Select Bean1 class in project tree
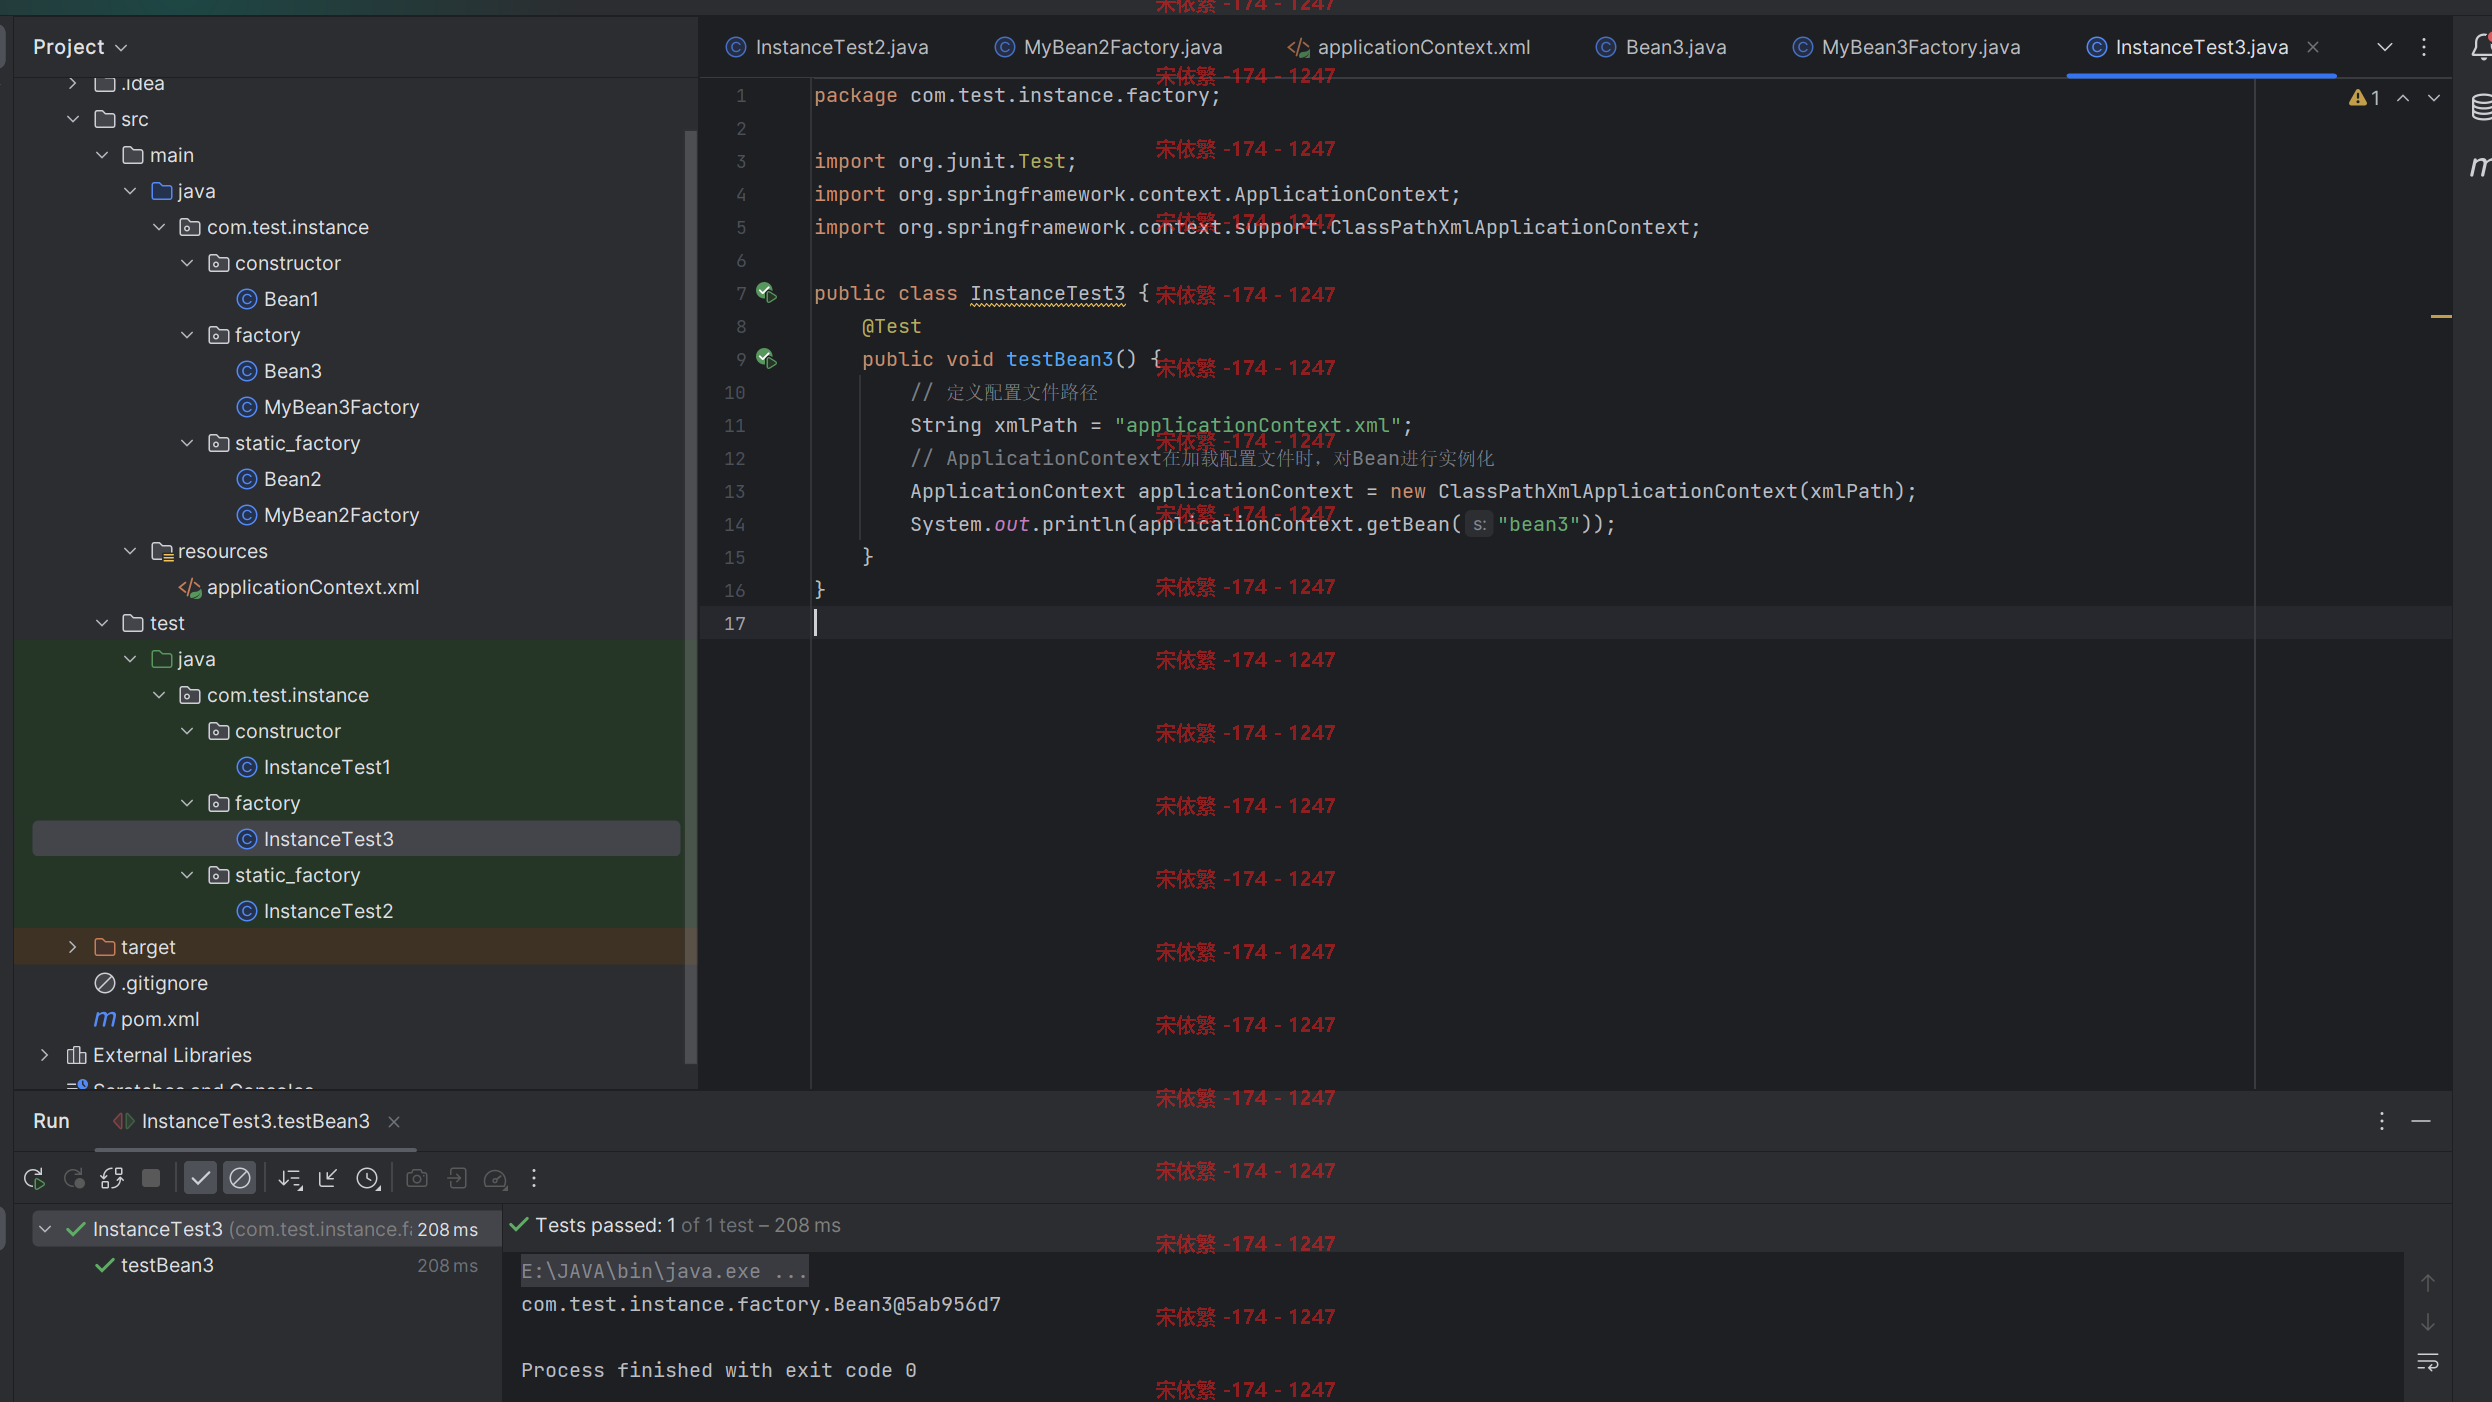 291,299
